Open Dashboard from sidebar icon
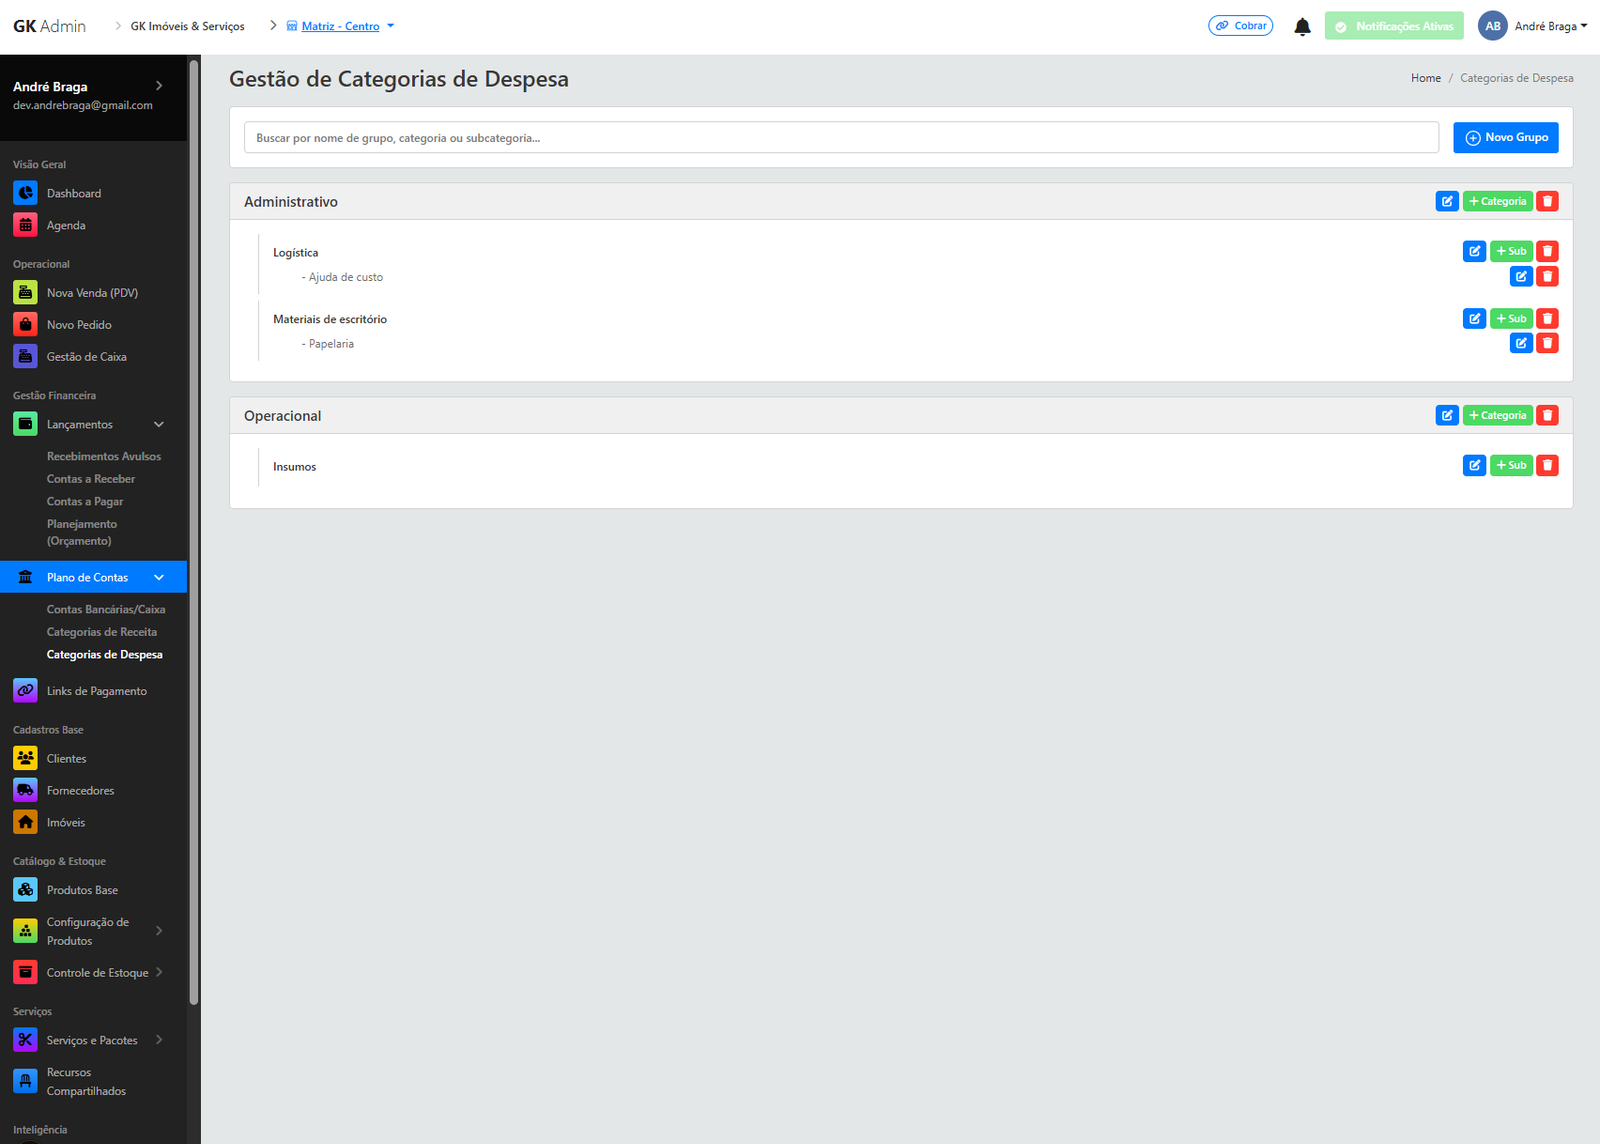Screen dimensions: 1600x1144 pyautogui.click(x=25, y=193)
